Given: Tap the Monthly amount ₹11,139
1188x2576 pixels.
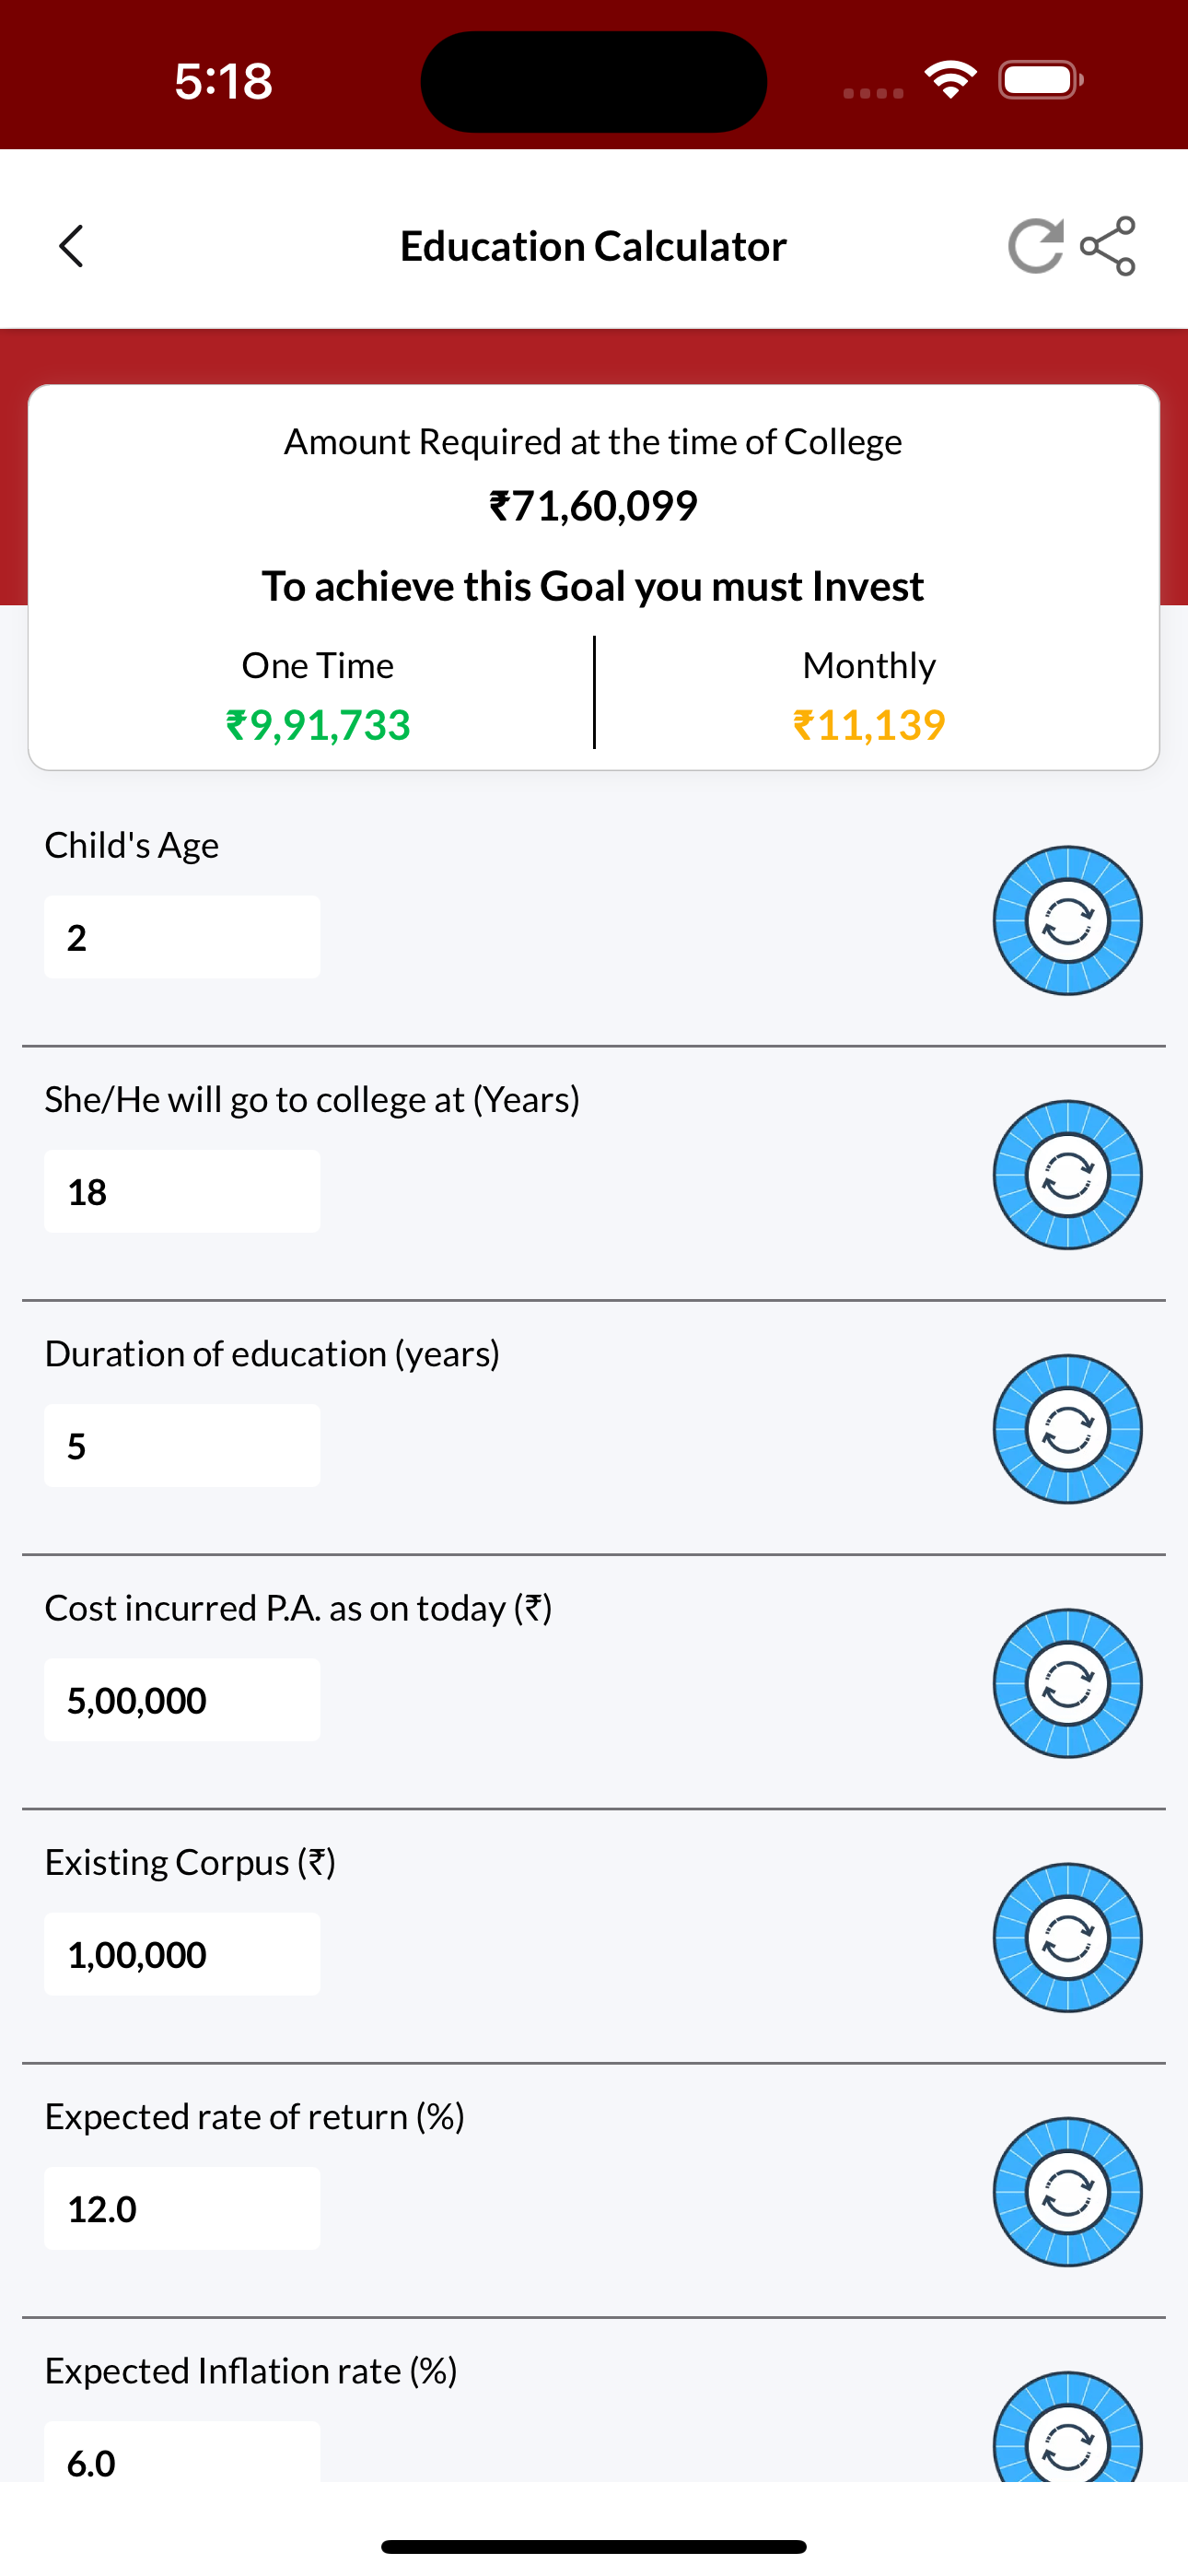Looking at the screenshot, I should [x=869, y=725].
